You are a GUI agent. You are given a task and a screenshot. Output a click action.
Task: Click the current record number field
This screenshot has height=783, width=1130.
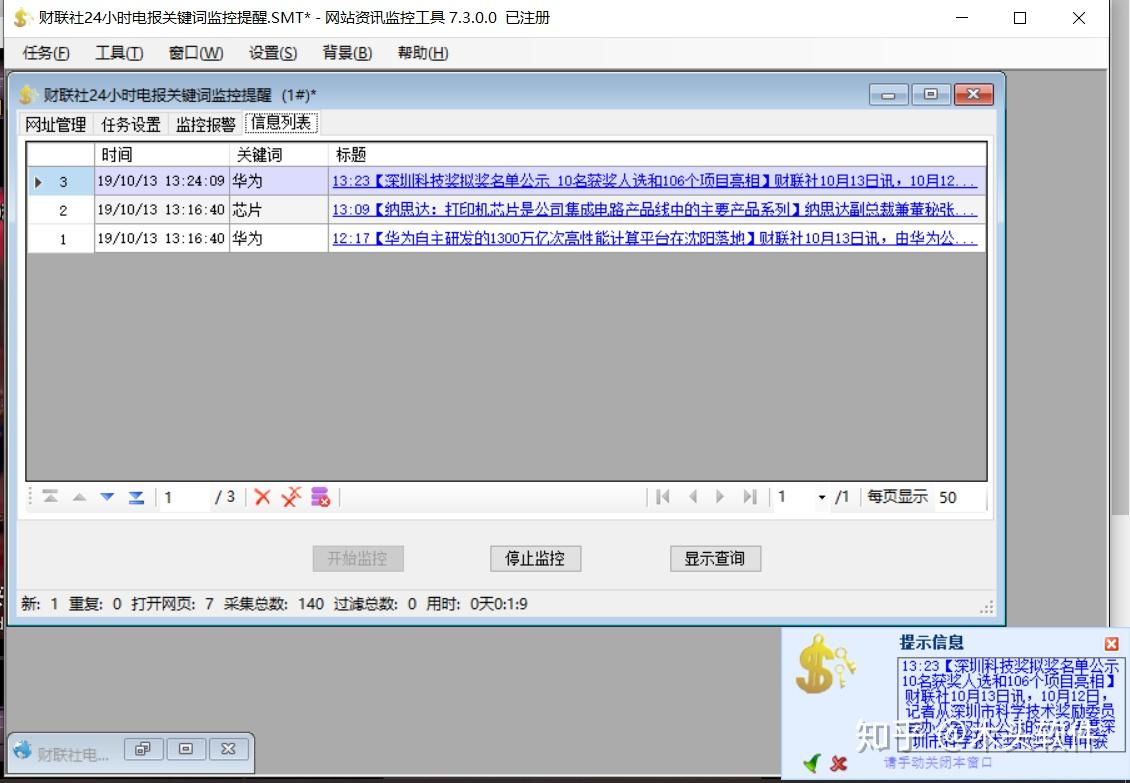tap(184, 497)
